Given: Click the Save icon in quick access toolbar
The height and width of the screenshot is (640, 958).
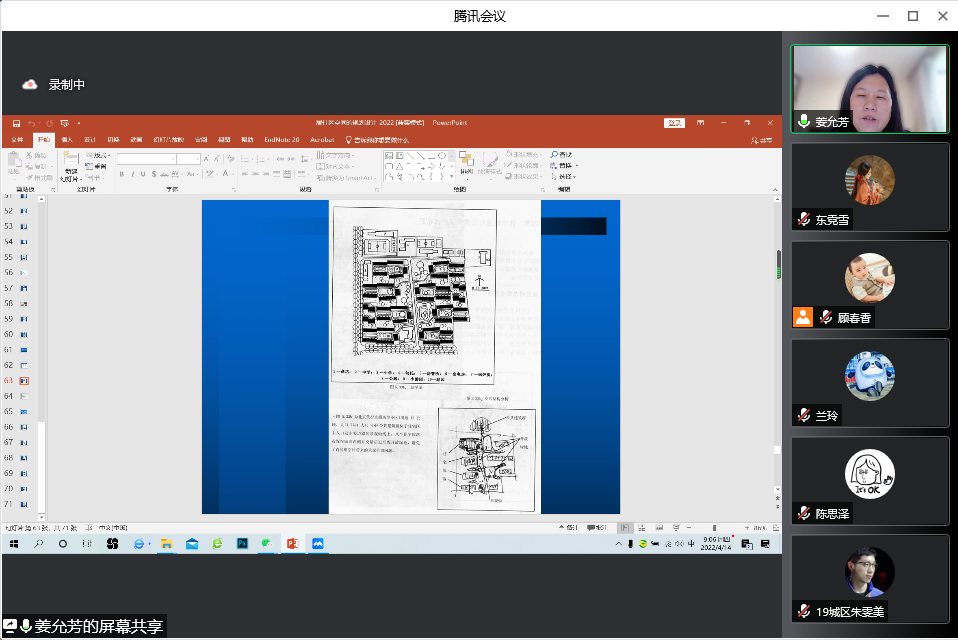Looking at the screenshot, I should pos(17,123).
